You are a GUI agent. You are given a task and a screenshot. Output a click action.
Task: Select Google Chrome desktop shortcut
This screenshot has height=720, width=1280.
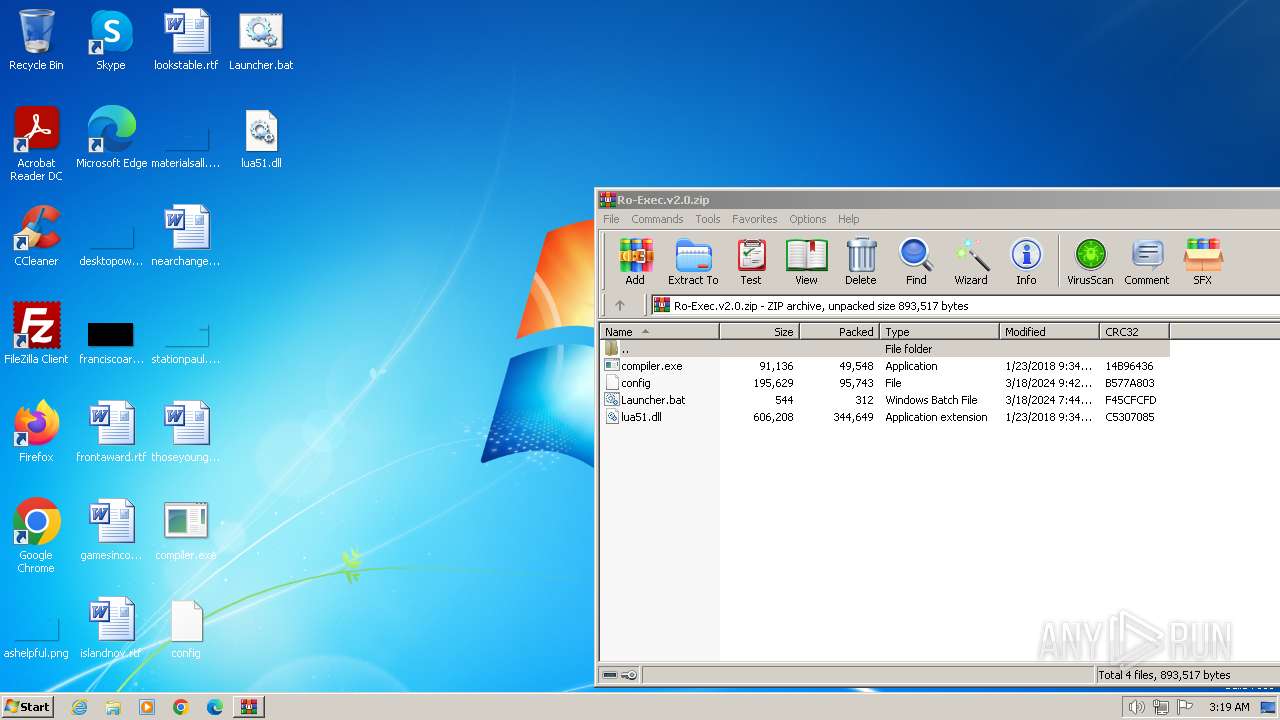pyautogui.click(x=36, y=536)
